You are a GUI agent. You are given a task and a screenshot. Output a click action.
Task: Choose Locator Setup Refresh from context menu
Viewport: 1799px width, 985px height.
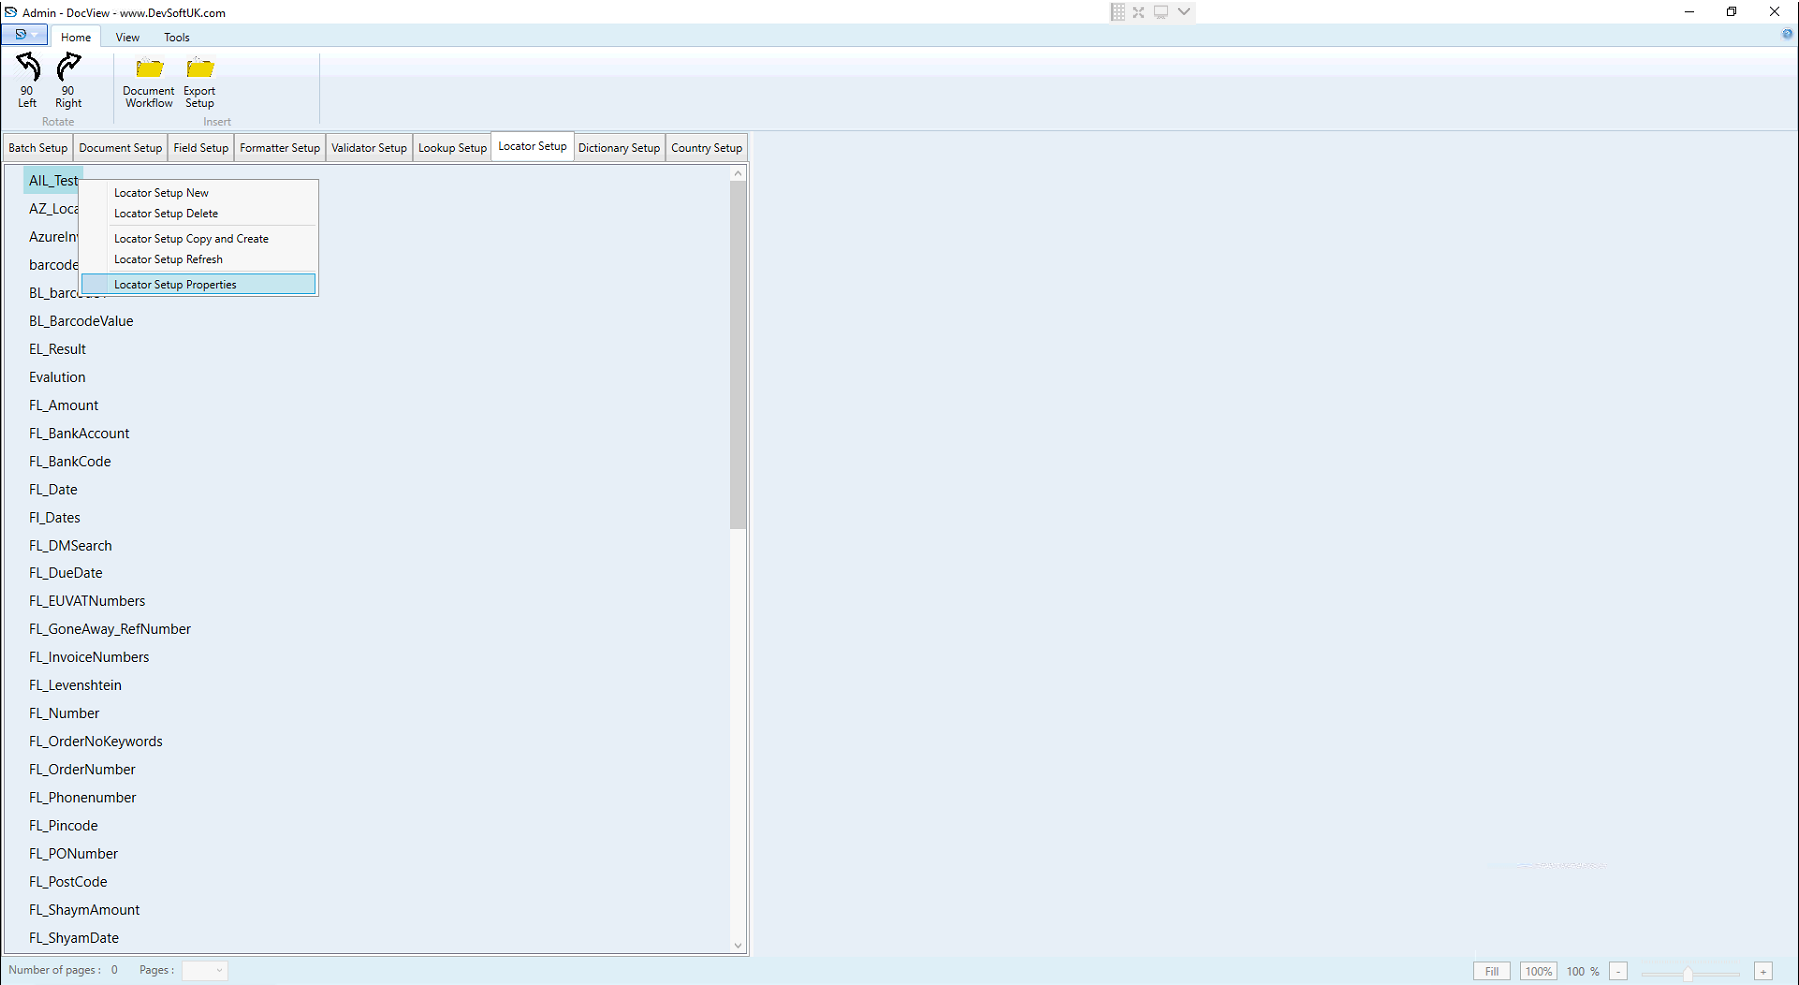pyautogui.click(x=168, y=259)
